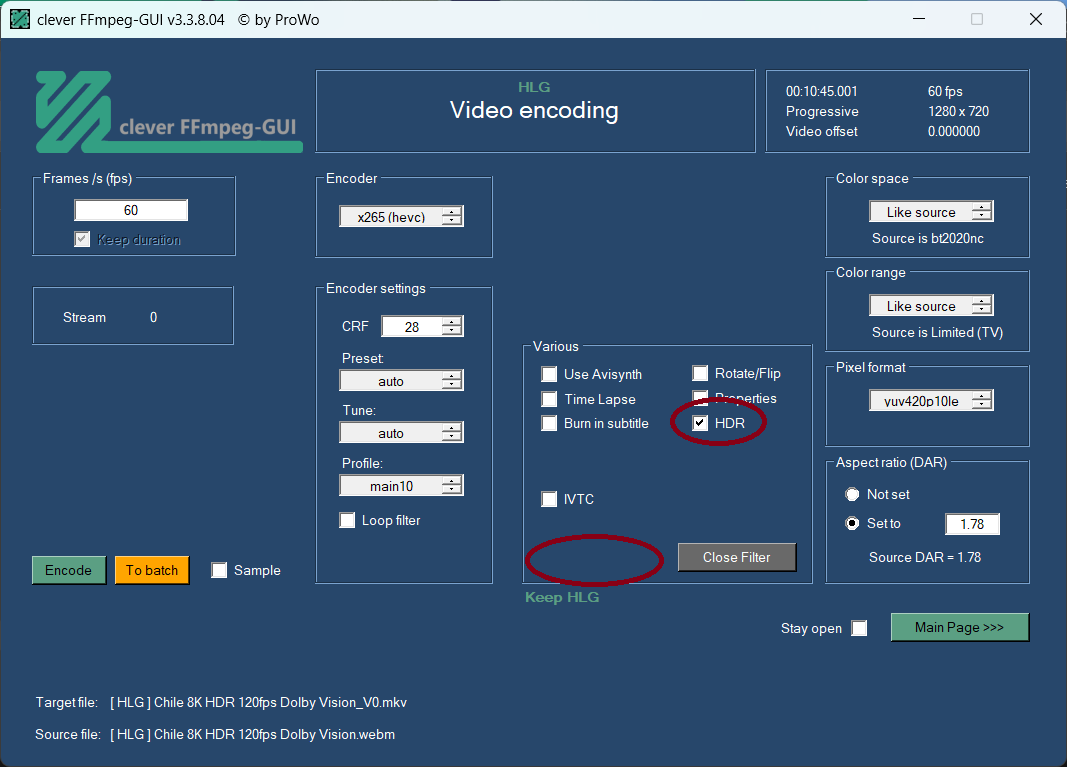Click the Encode button
This screenshot has height=767, width=1067.
point(69,570)
